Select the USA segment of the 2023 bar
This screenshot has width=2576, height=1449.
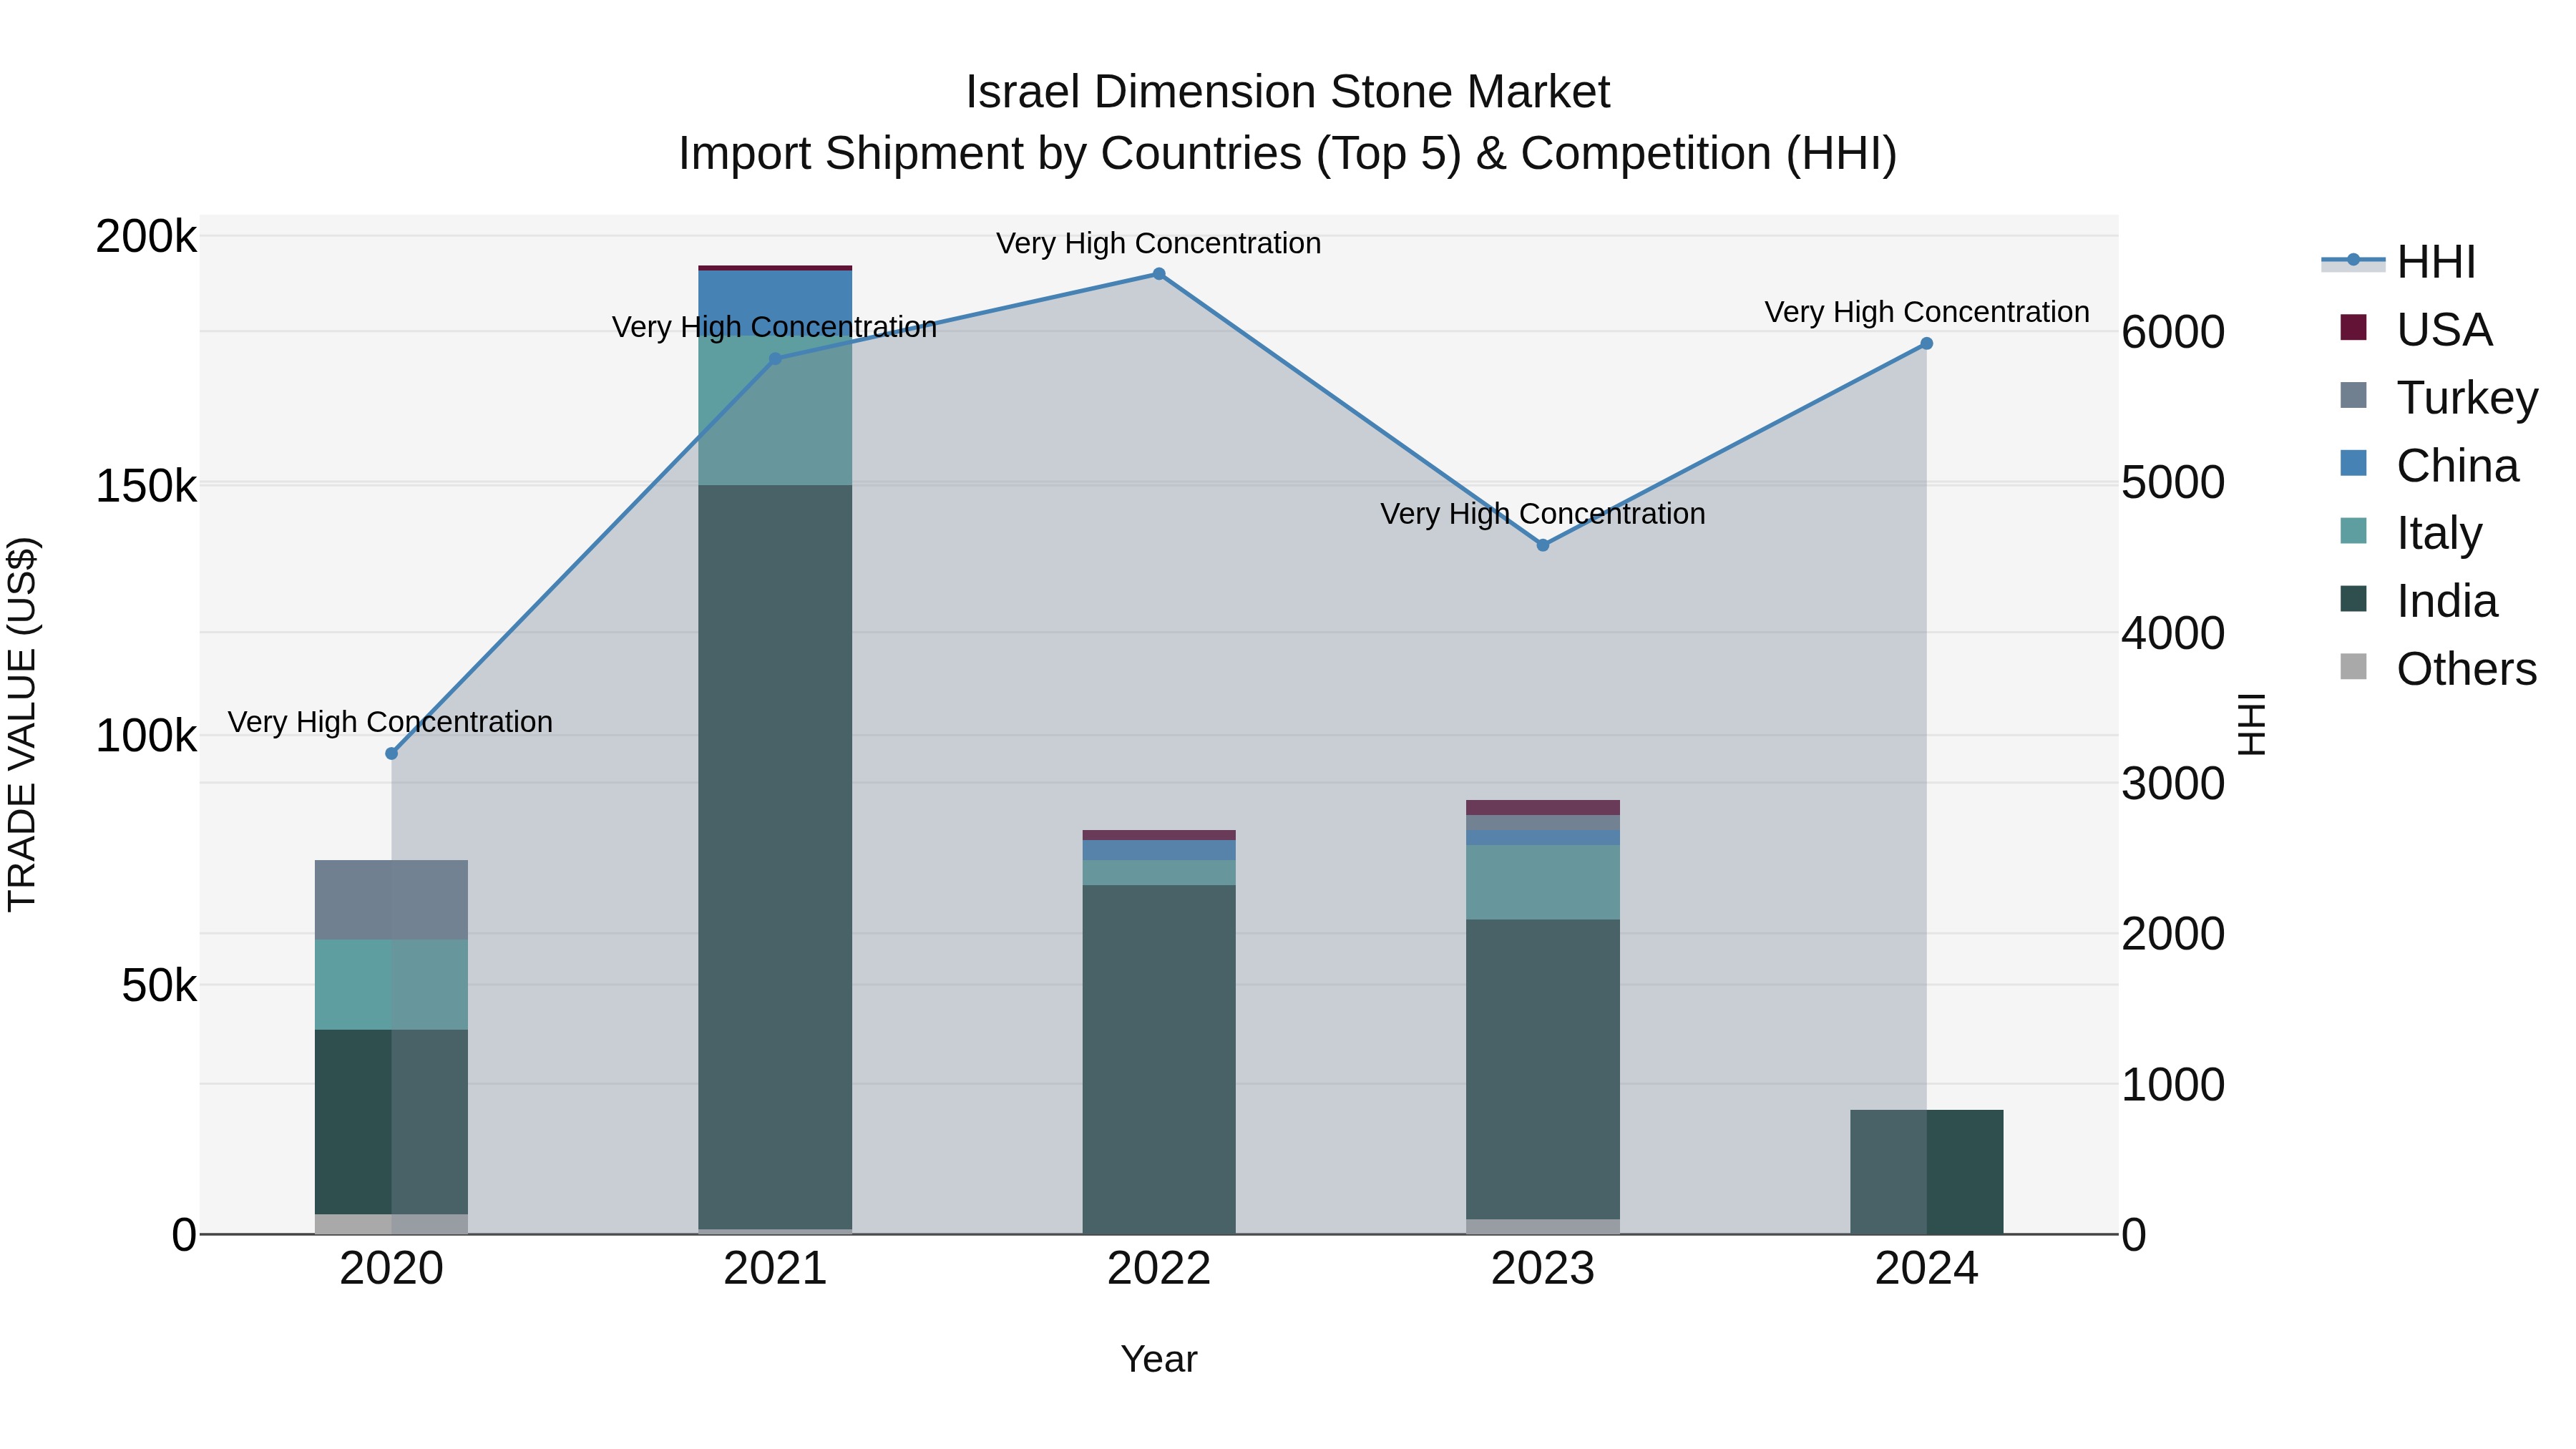[x=1543, y=808]
